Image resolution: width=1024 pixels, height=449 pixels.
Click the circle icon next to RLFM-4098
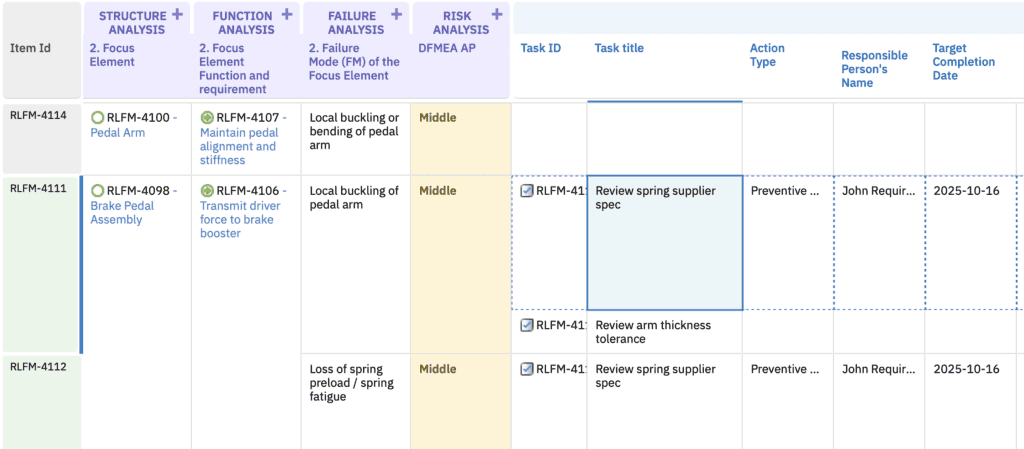(97, 191)
